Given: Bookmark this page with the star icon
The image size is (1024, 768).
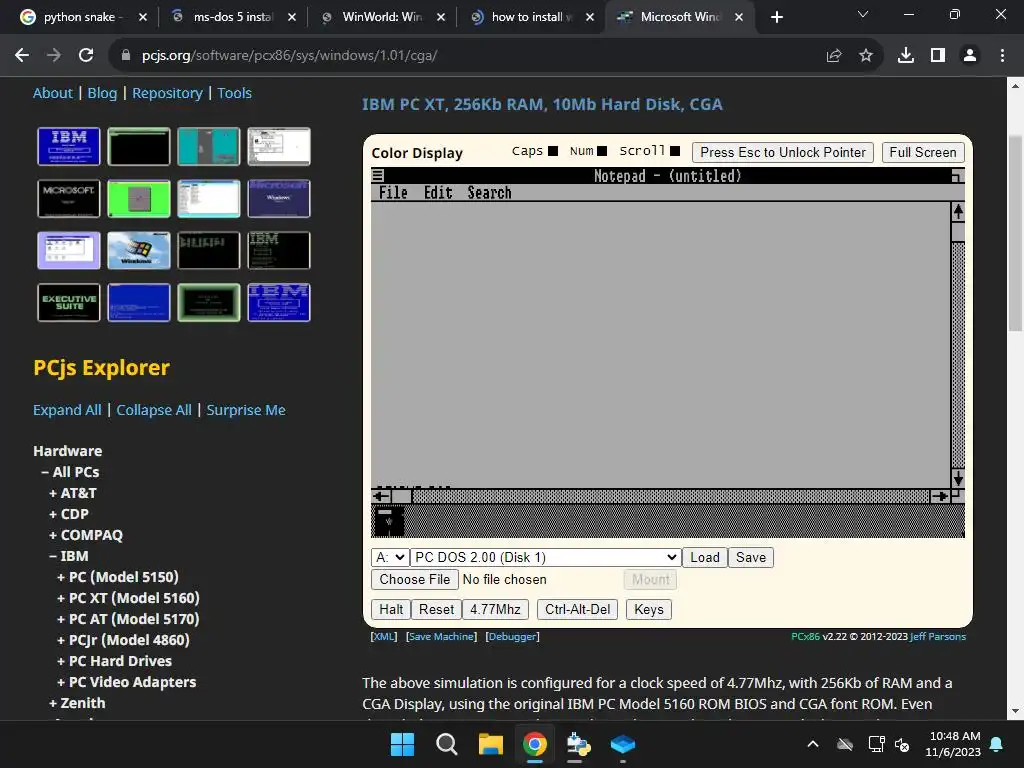Looking at the screenshot, I should pyautogui.click(x=866, y=56).
